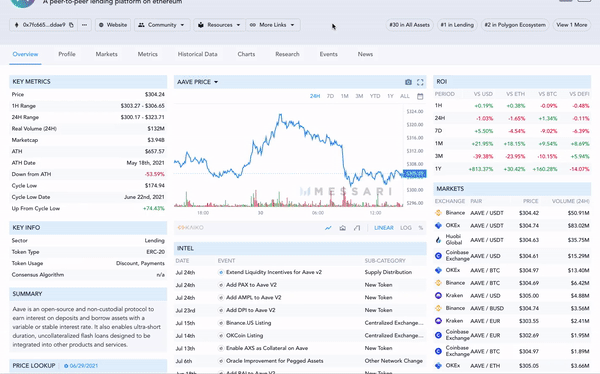Select the Overview tab
Screen dimensions: 600x374
(x=25, y=54)
